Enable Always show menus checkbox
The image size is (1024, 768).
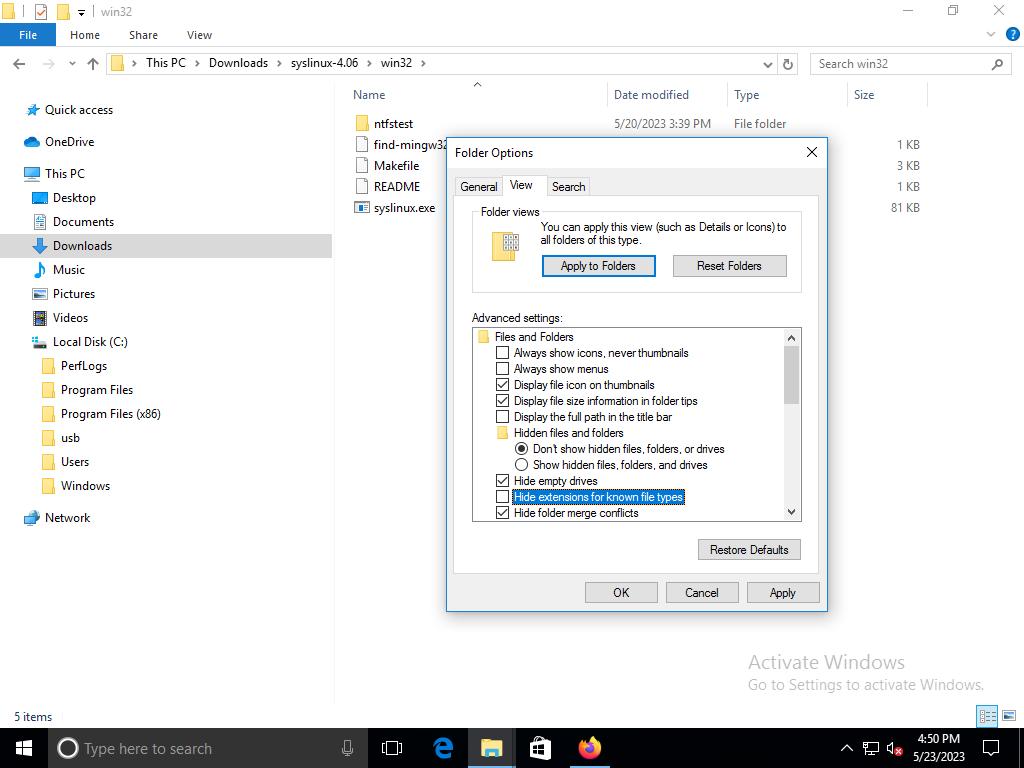coord(503,369)
